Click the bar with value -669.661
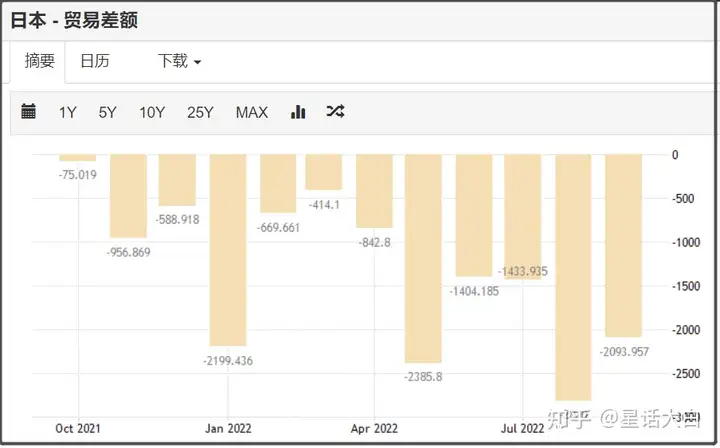 [x=277, y=183]
